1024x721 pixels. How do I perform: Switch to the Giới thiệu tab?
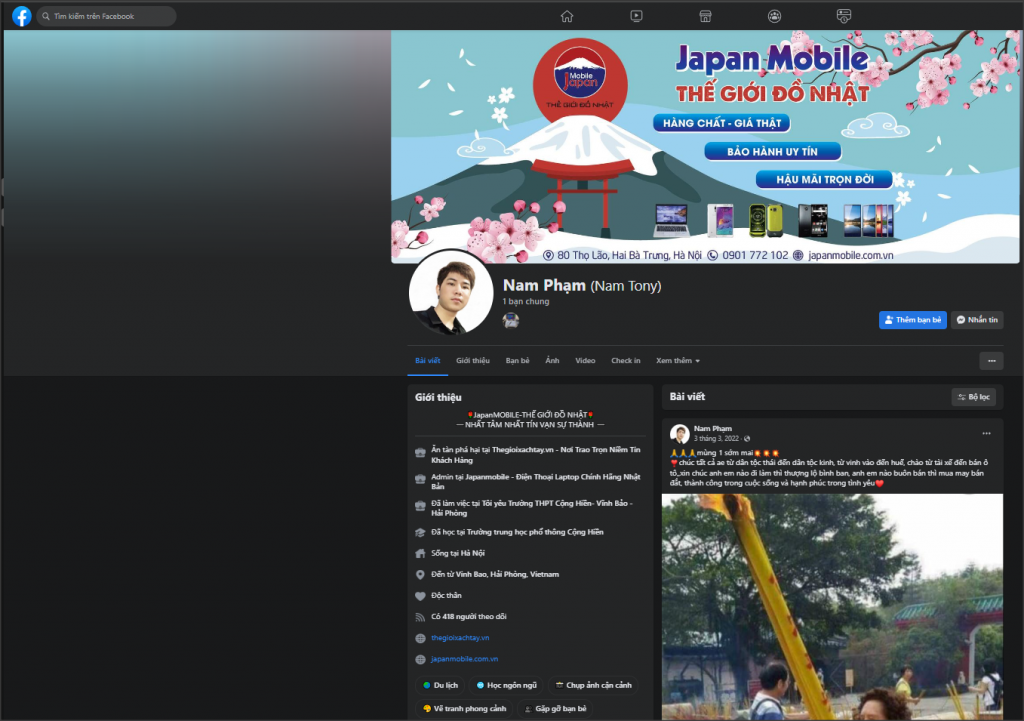tap(473, 361)
